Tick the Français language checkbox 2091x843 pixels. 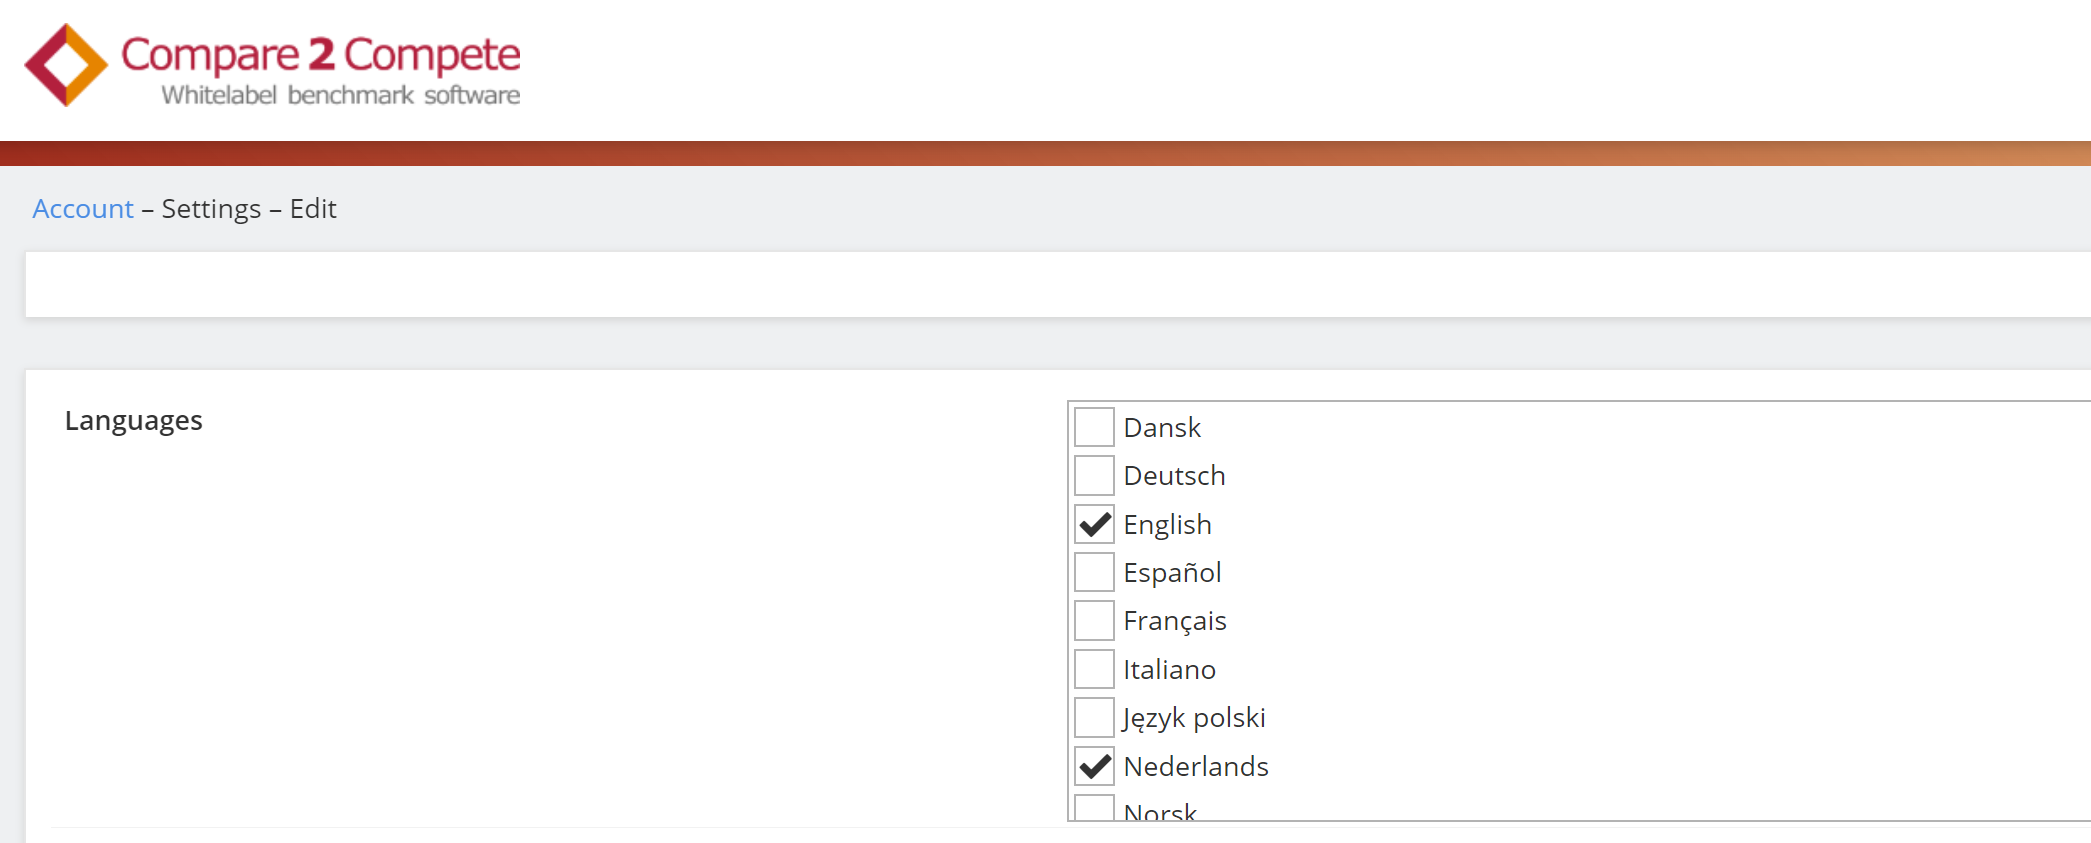tap(1094, 620)
